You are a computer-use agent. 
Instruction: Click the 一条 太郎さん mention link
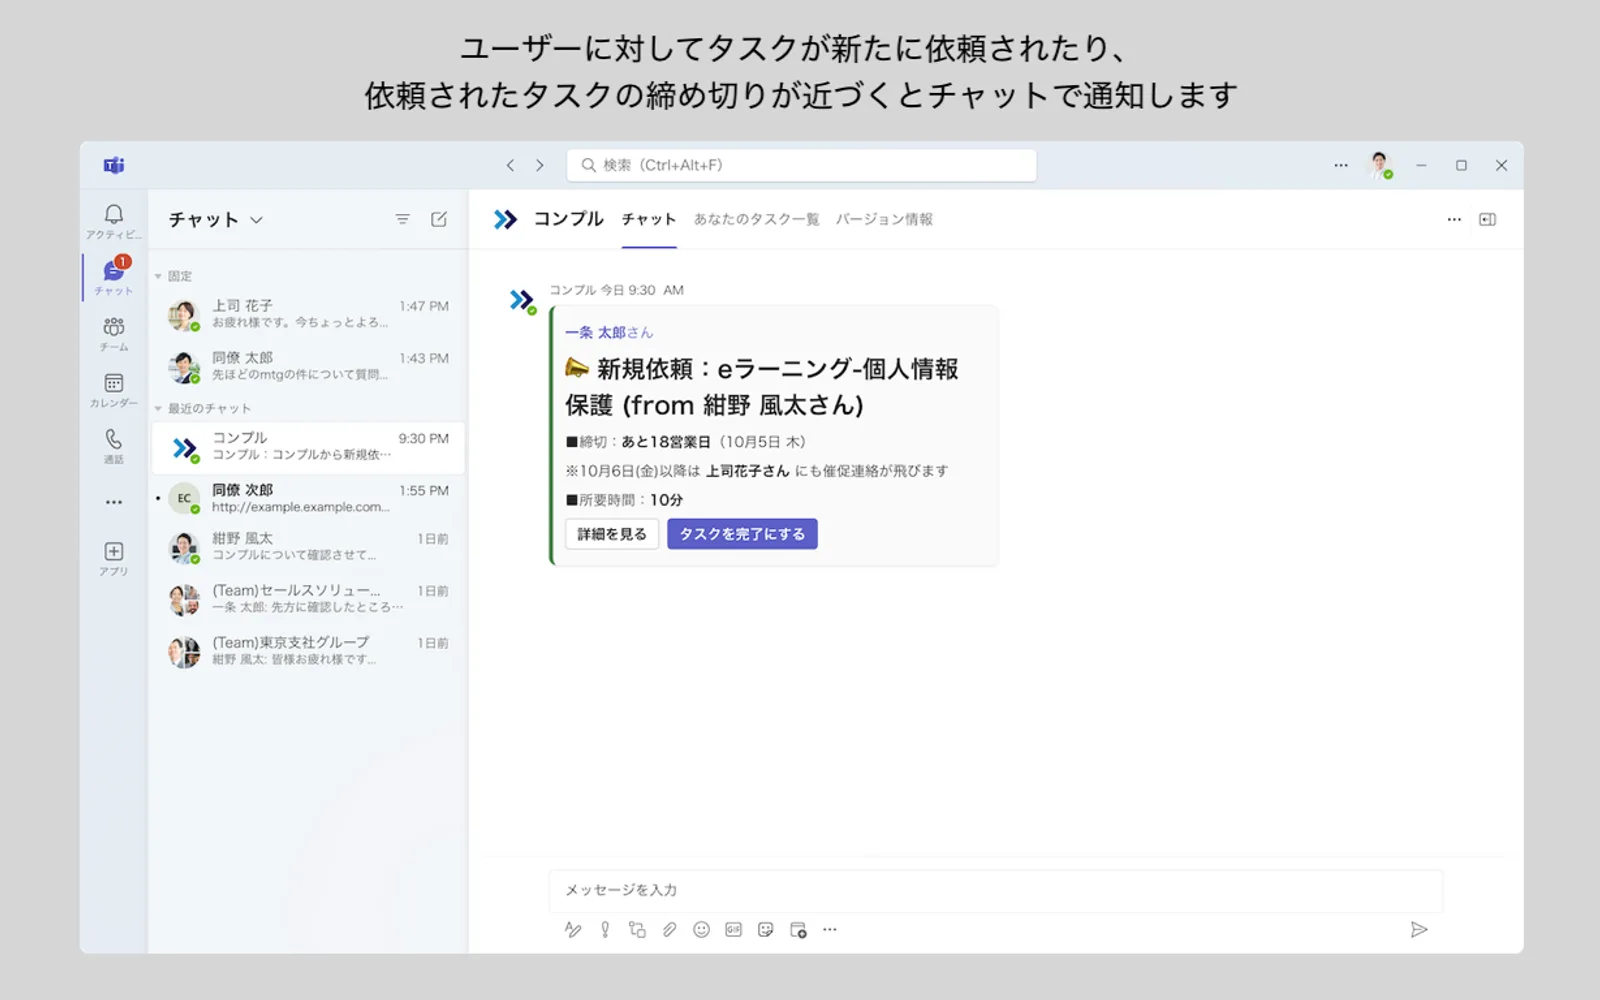point(609,332)
